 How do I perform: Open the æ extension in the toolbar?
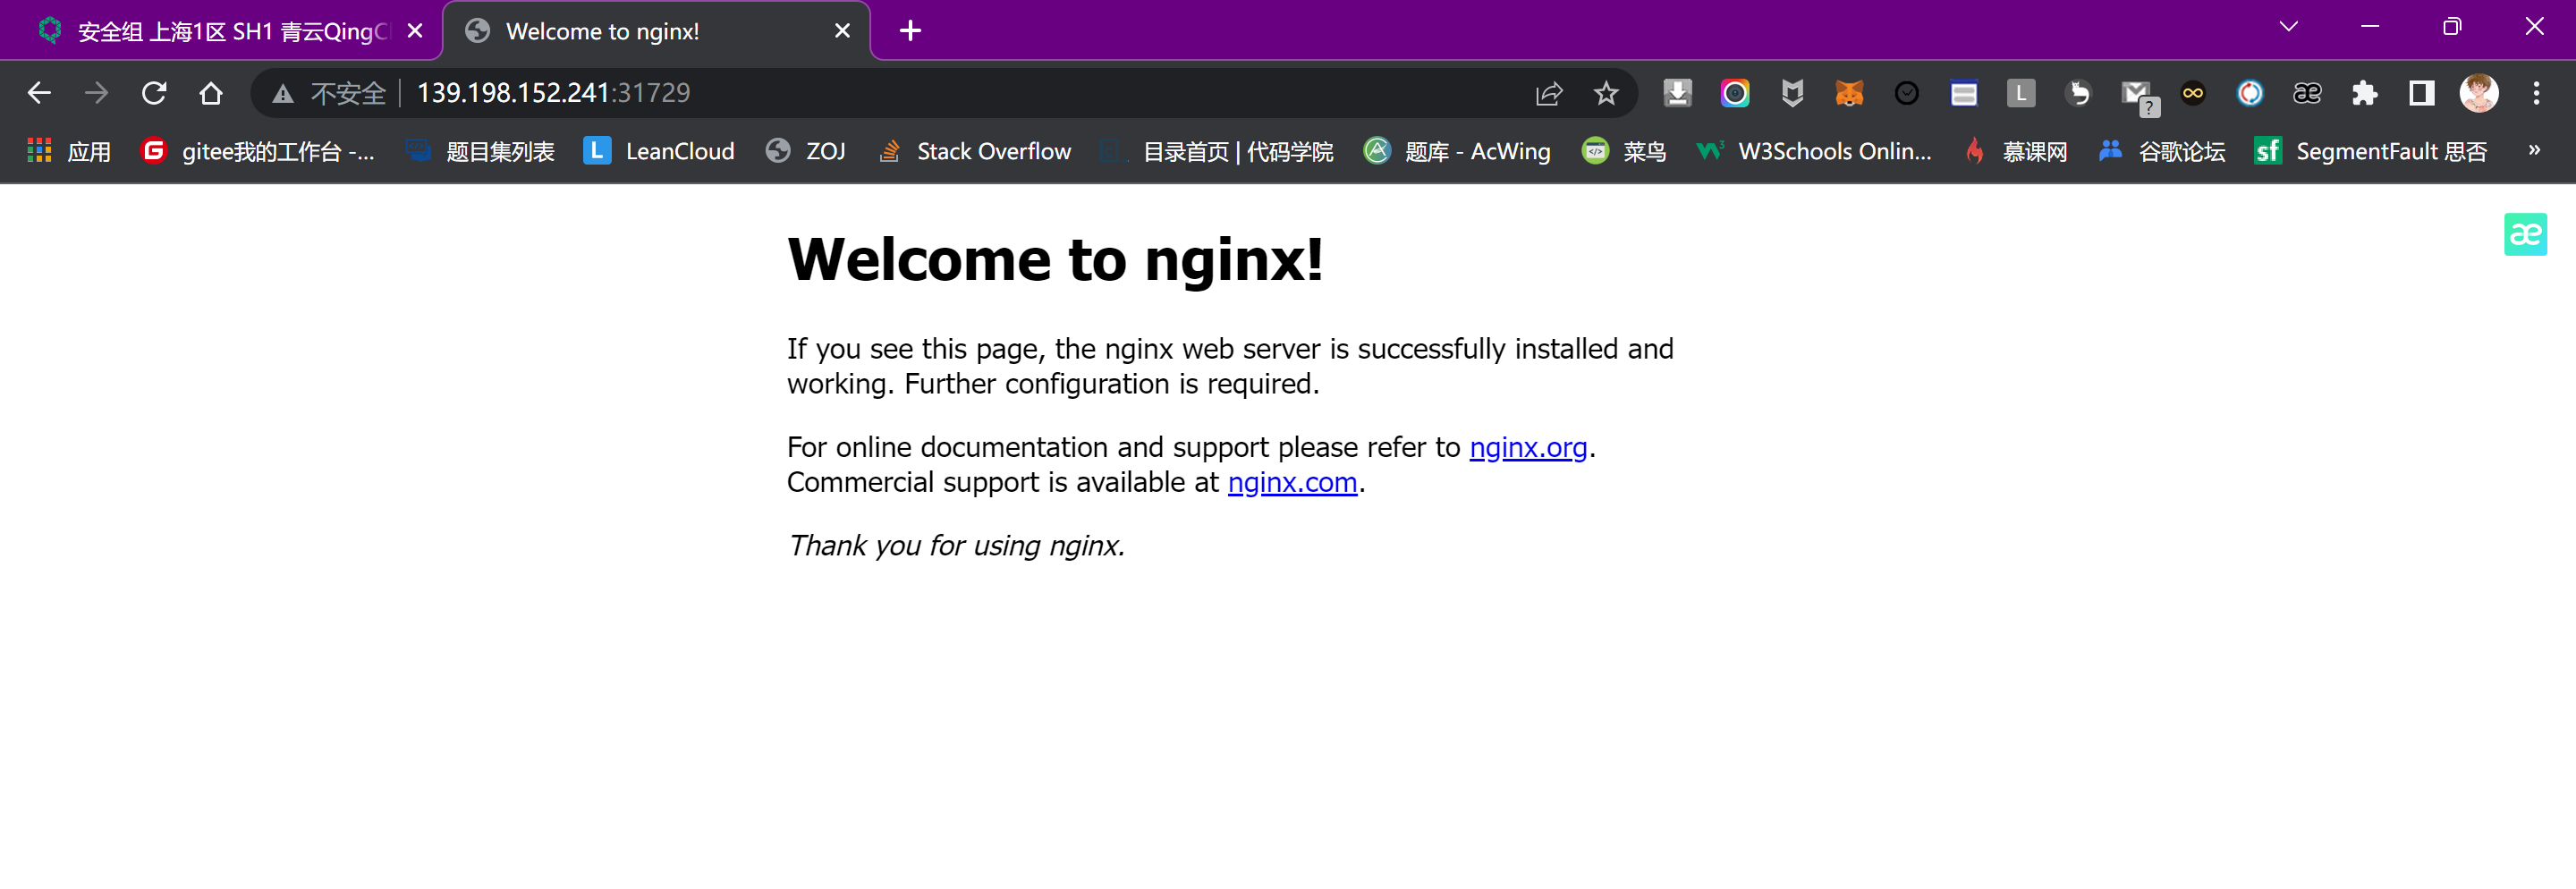click(2307, 93)
